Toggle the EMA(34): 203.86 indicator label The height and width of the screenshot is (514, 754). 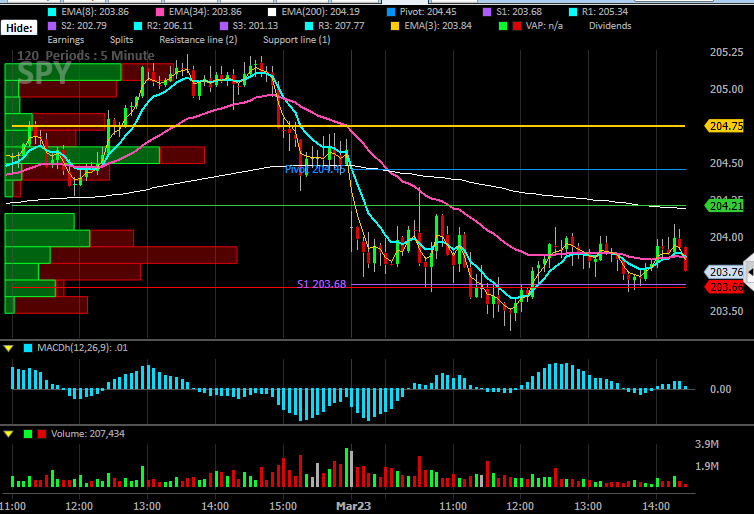tap(205, 12)
